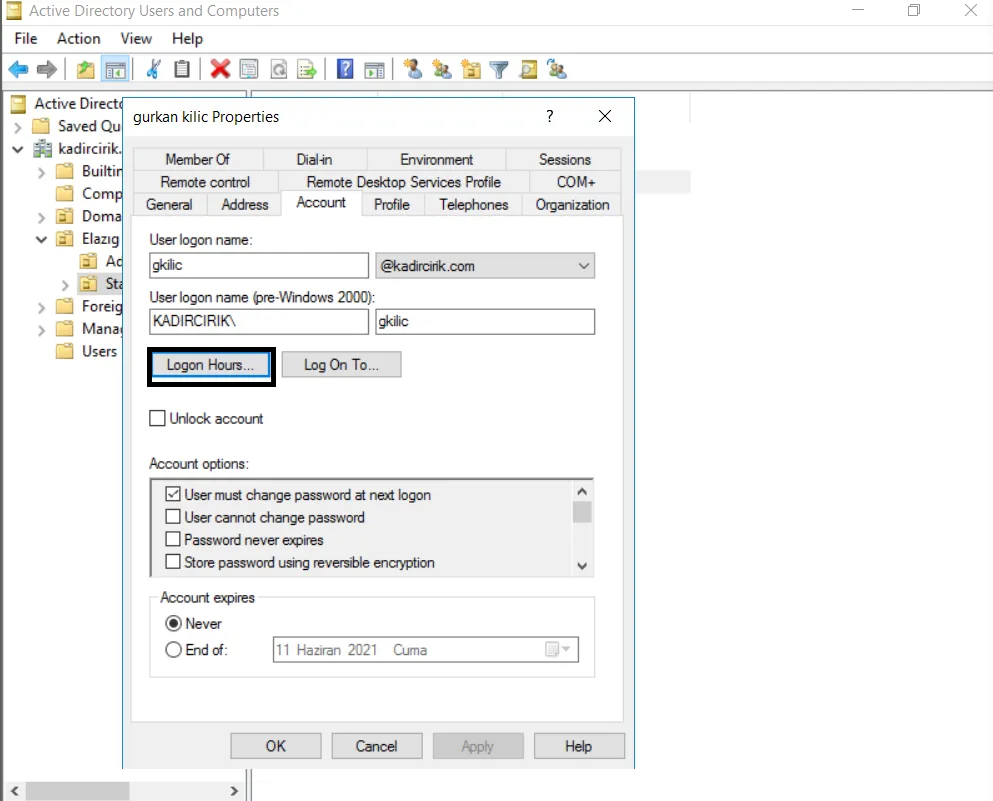Uncheck User must change password at next logon
Viewport: 993px width, 801px height.
pyautogui.click(x=173, y=494)
